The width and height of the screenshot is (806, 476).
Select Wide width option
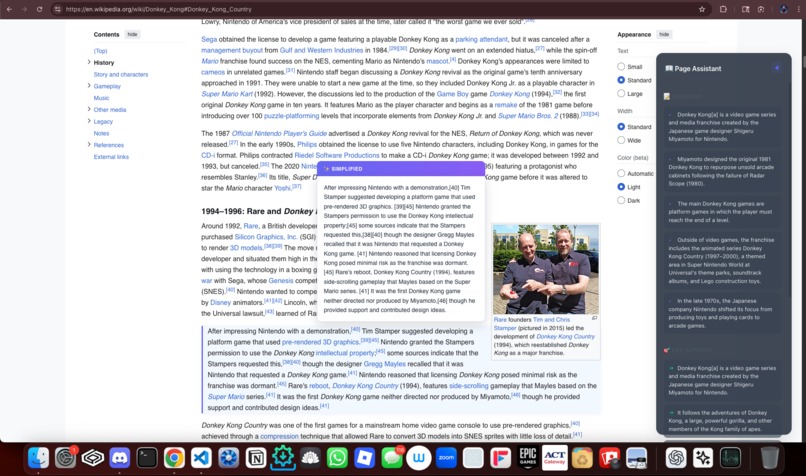pos(621,140)
